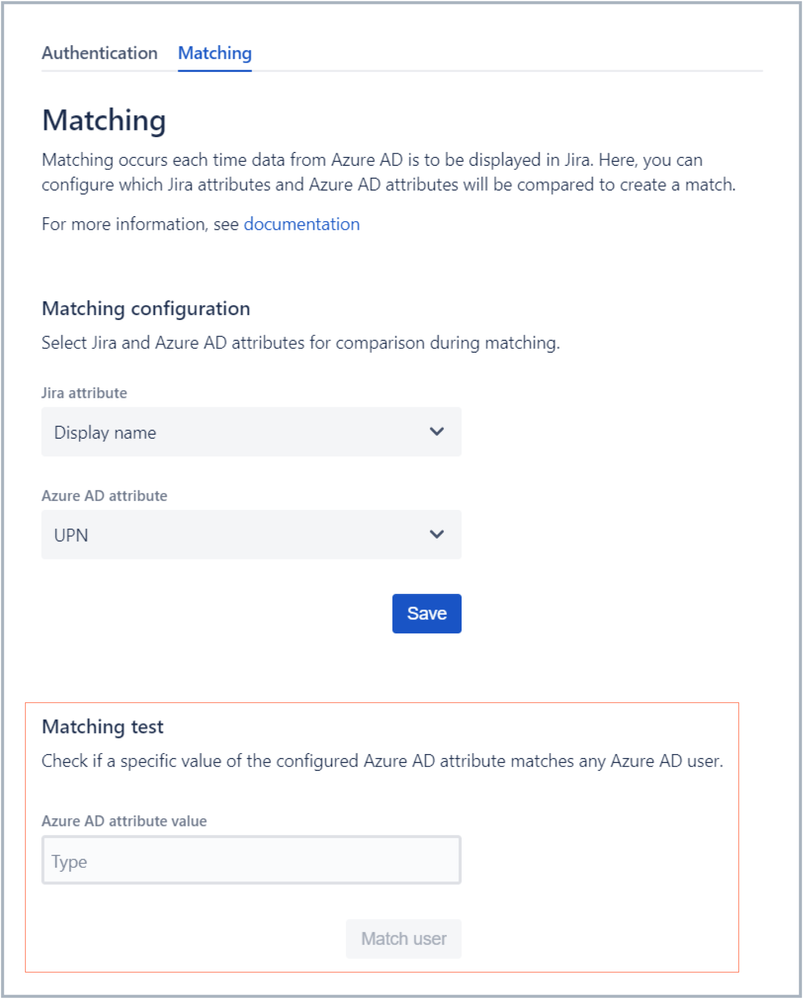Open the documentation link

pos(301,224)
